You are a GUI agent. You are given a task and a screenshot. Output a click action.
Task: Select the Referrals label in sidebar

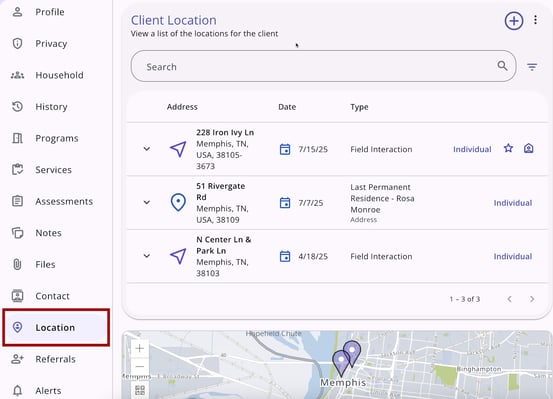tap(55, 359)
